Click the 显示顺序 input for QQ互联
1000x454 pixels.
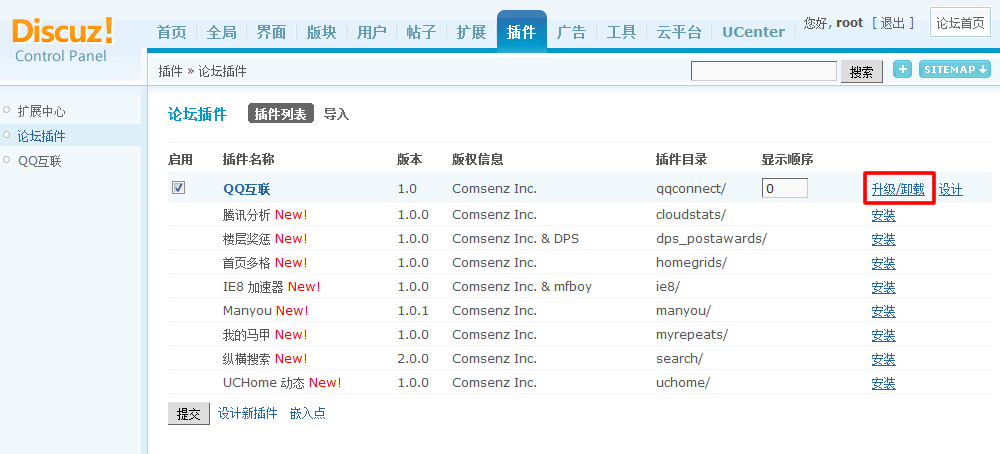[784, 188]
